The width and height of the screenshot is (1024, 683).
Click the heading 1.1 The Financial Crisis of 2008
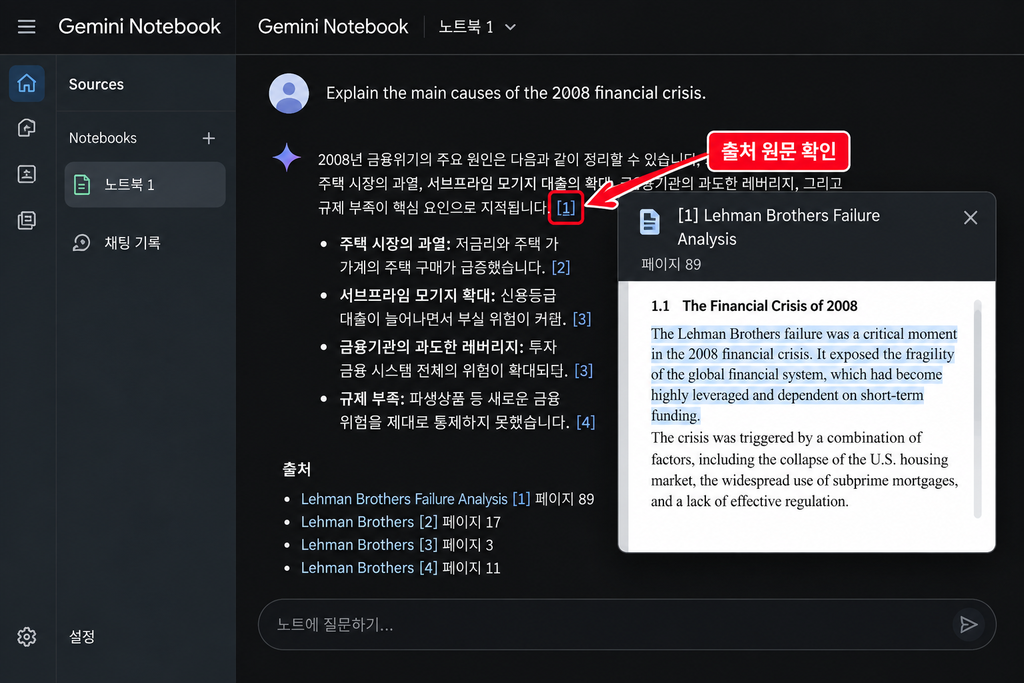(x=754, y=306)
